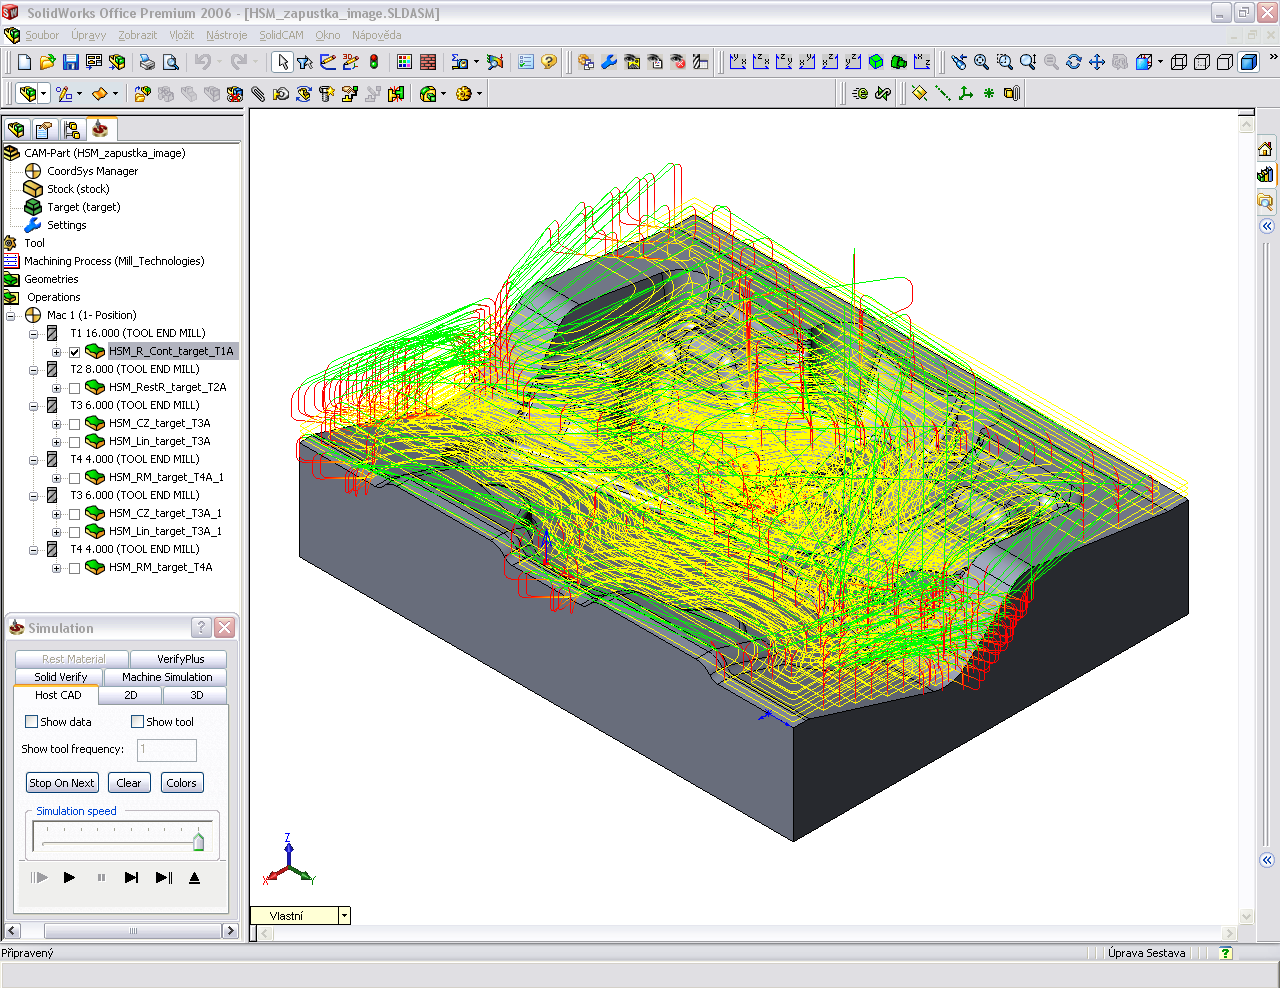Collapse the Mac 1 (1- Position) node
The image size is (1280, 988).
pyautogui.click(x=11, y=315)
